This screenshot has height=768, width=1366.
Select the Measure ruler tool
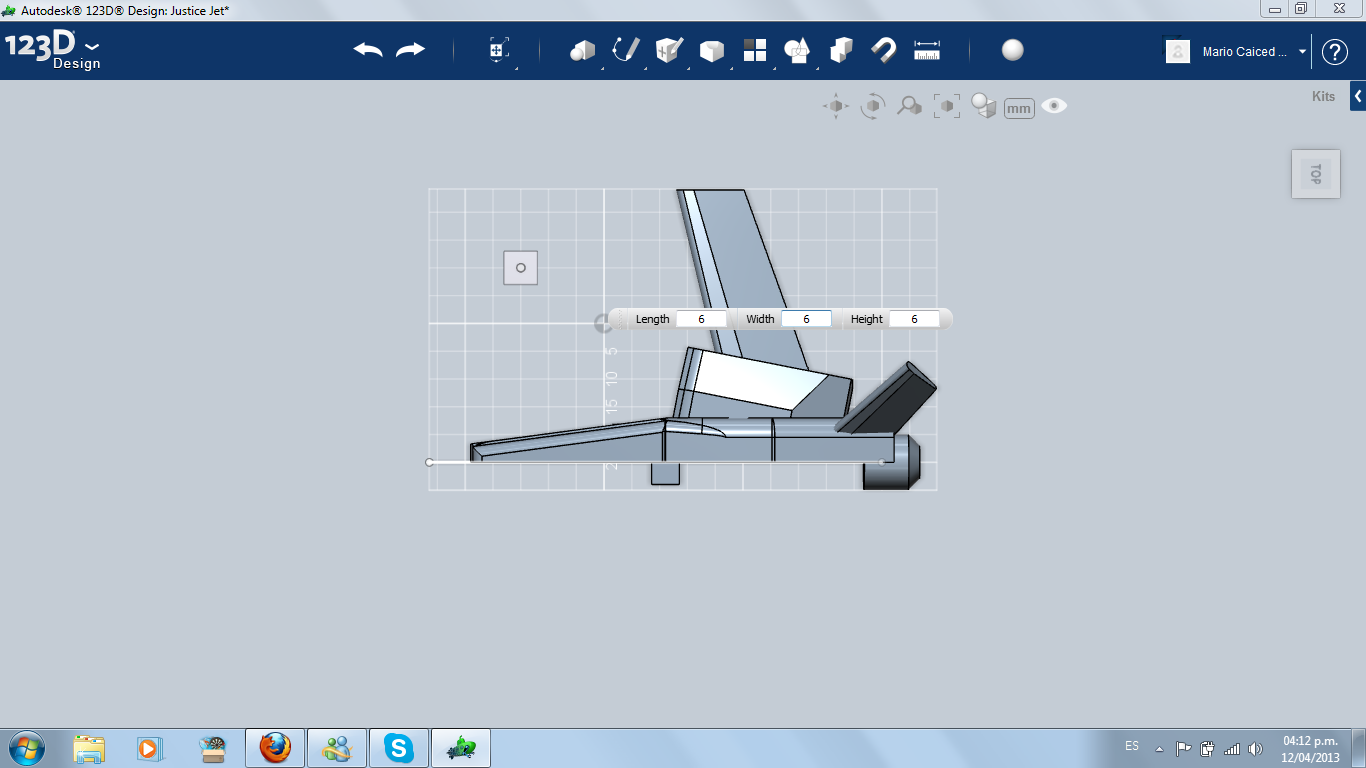tap(927, 50)
